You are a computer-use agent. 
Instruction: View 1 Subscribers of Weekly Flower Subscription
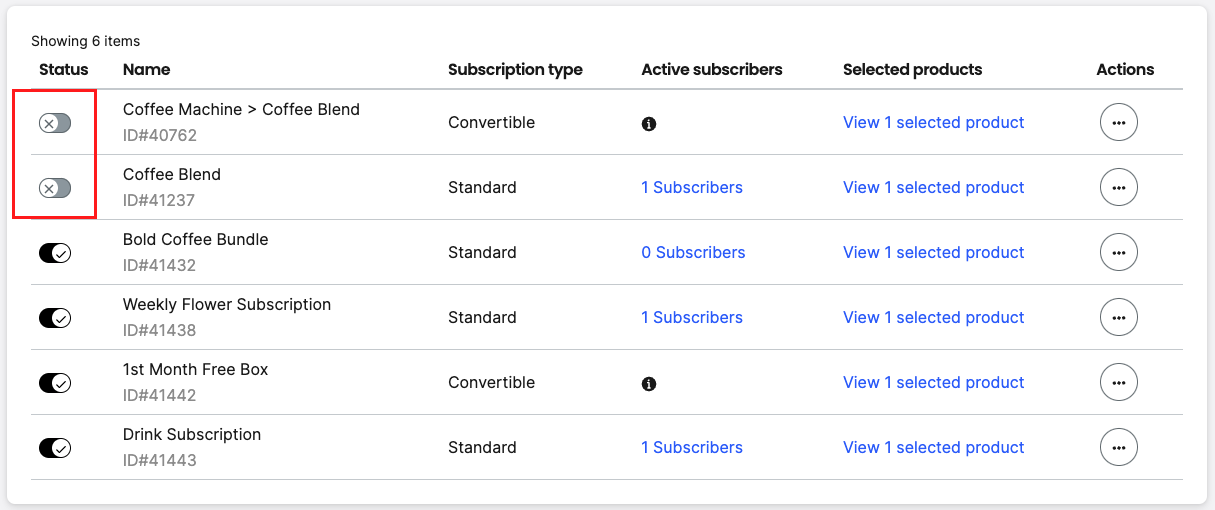point(692,317)
